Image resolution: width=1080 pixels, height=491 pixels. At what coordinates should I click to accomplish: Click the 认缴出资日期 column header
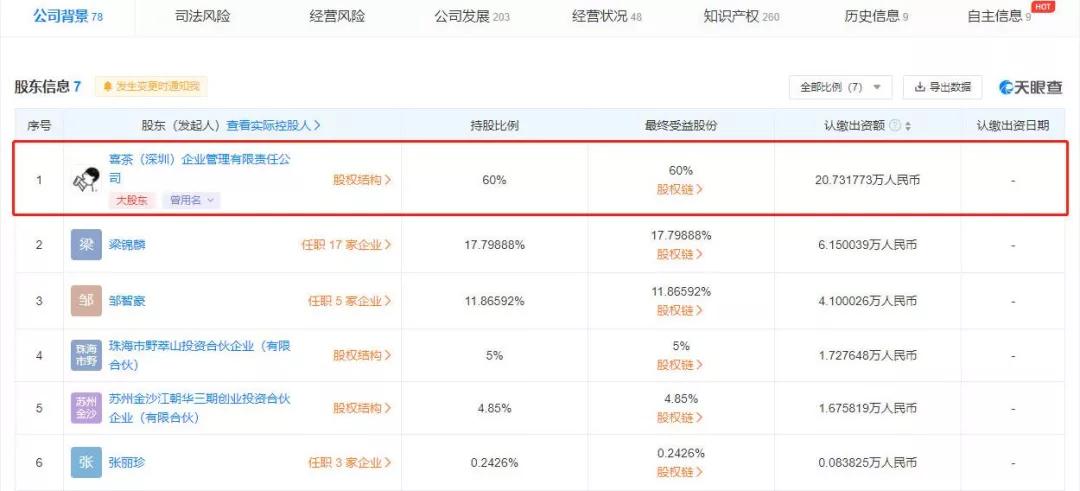coord(1013,125)
